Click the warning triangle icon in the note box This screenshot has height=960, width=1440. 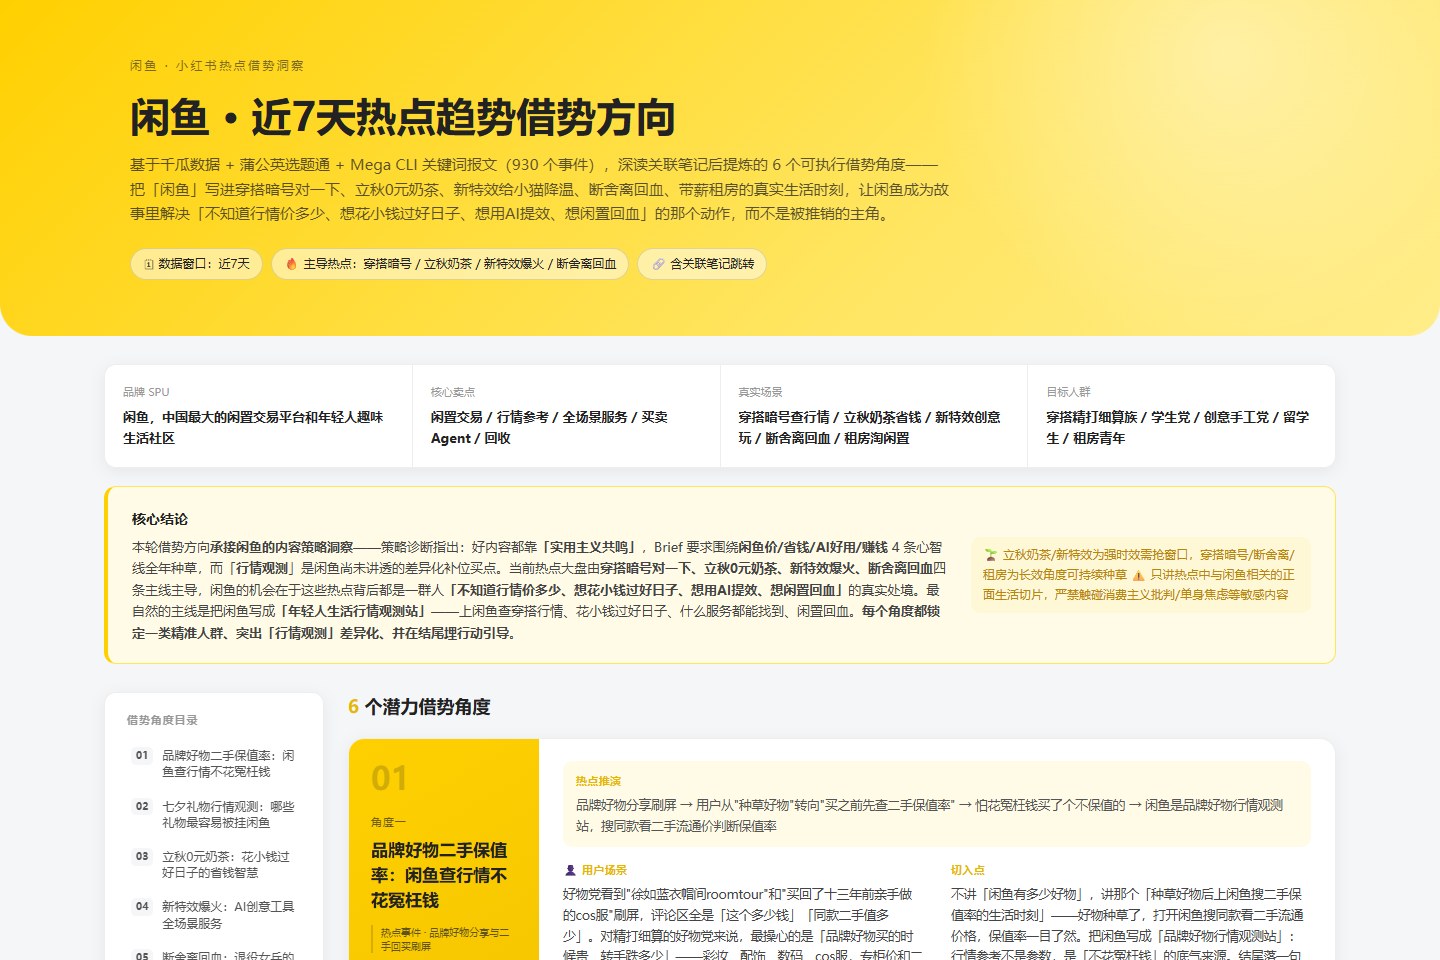(1138, 575)
